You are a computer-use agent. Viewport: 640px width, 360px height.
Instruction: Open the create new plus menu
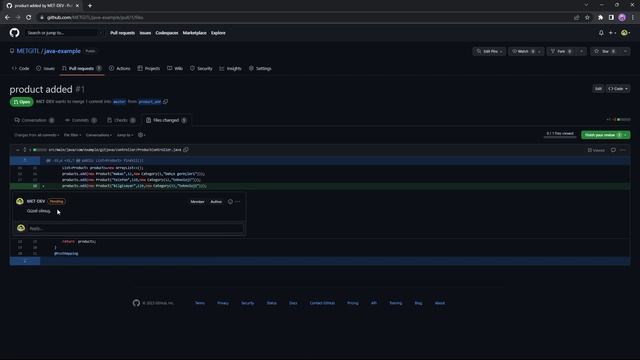click(612, 33)
